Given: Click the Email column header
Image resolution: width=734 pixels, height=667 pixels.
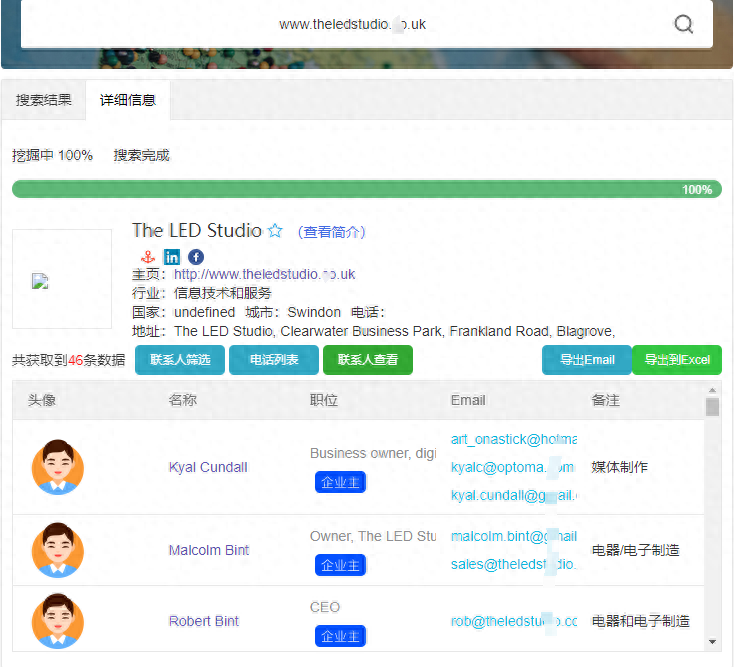Looking at the screenshot, I should (468, 400).
